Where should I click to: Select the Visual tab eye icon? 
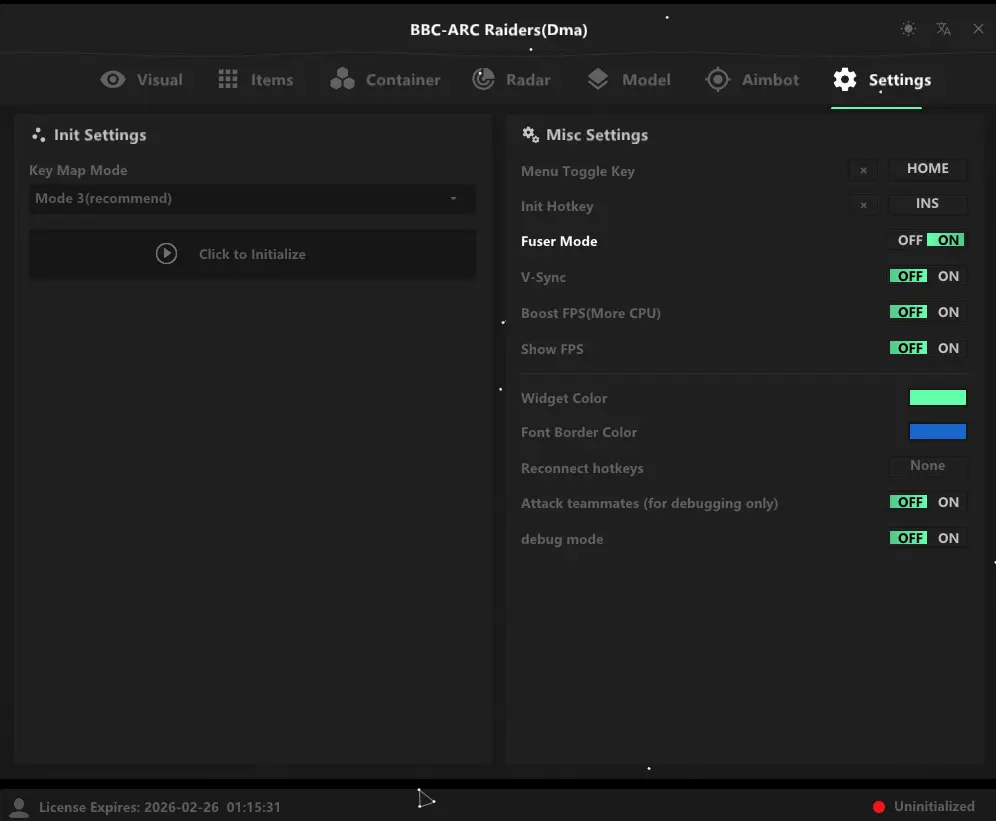[x=113, y=79]
